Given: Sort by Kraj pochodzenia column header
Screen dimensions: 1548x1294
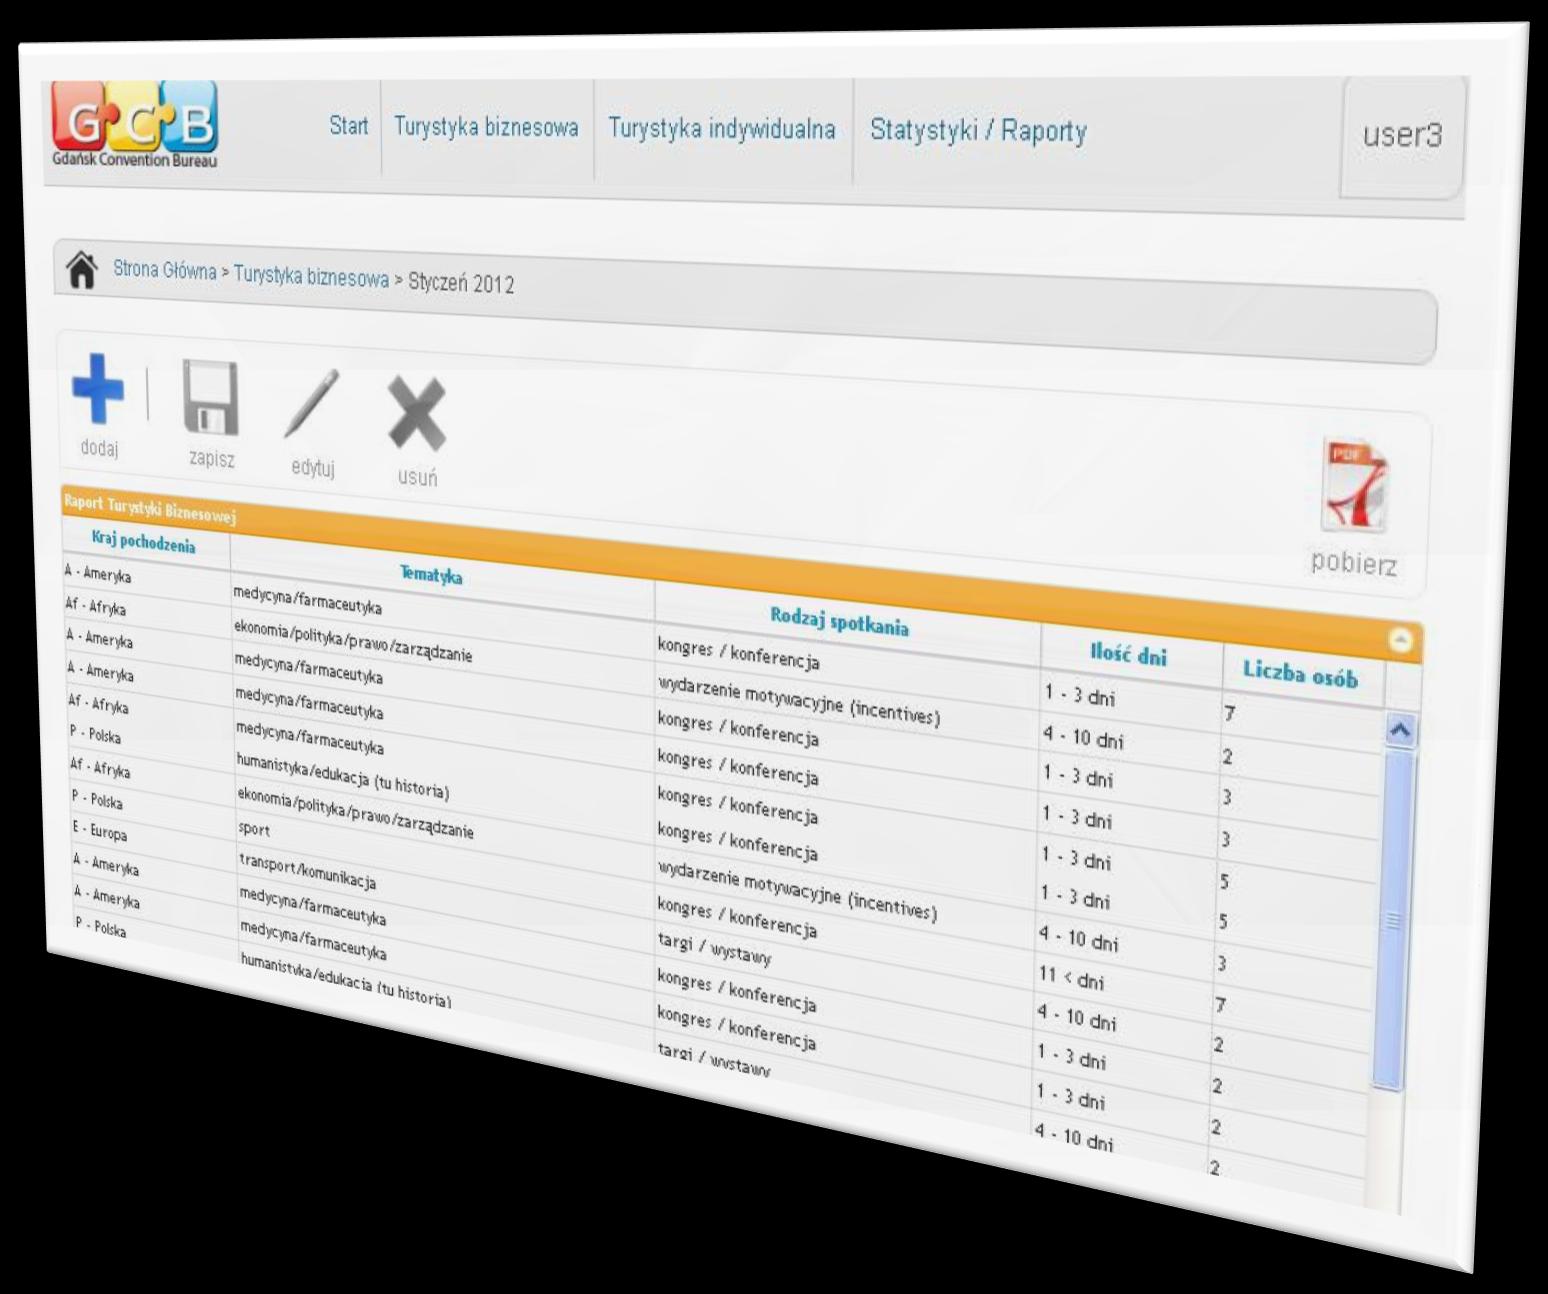Looking at the screenshot, I should (x=143, y=541).
